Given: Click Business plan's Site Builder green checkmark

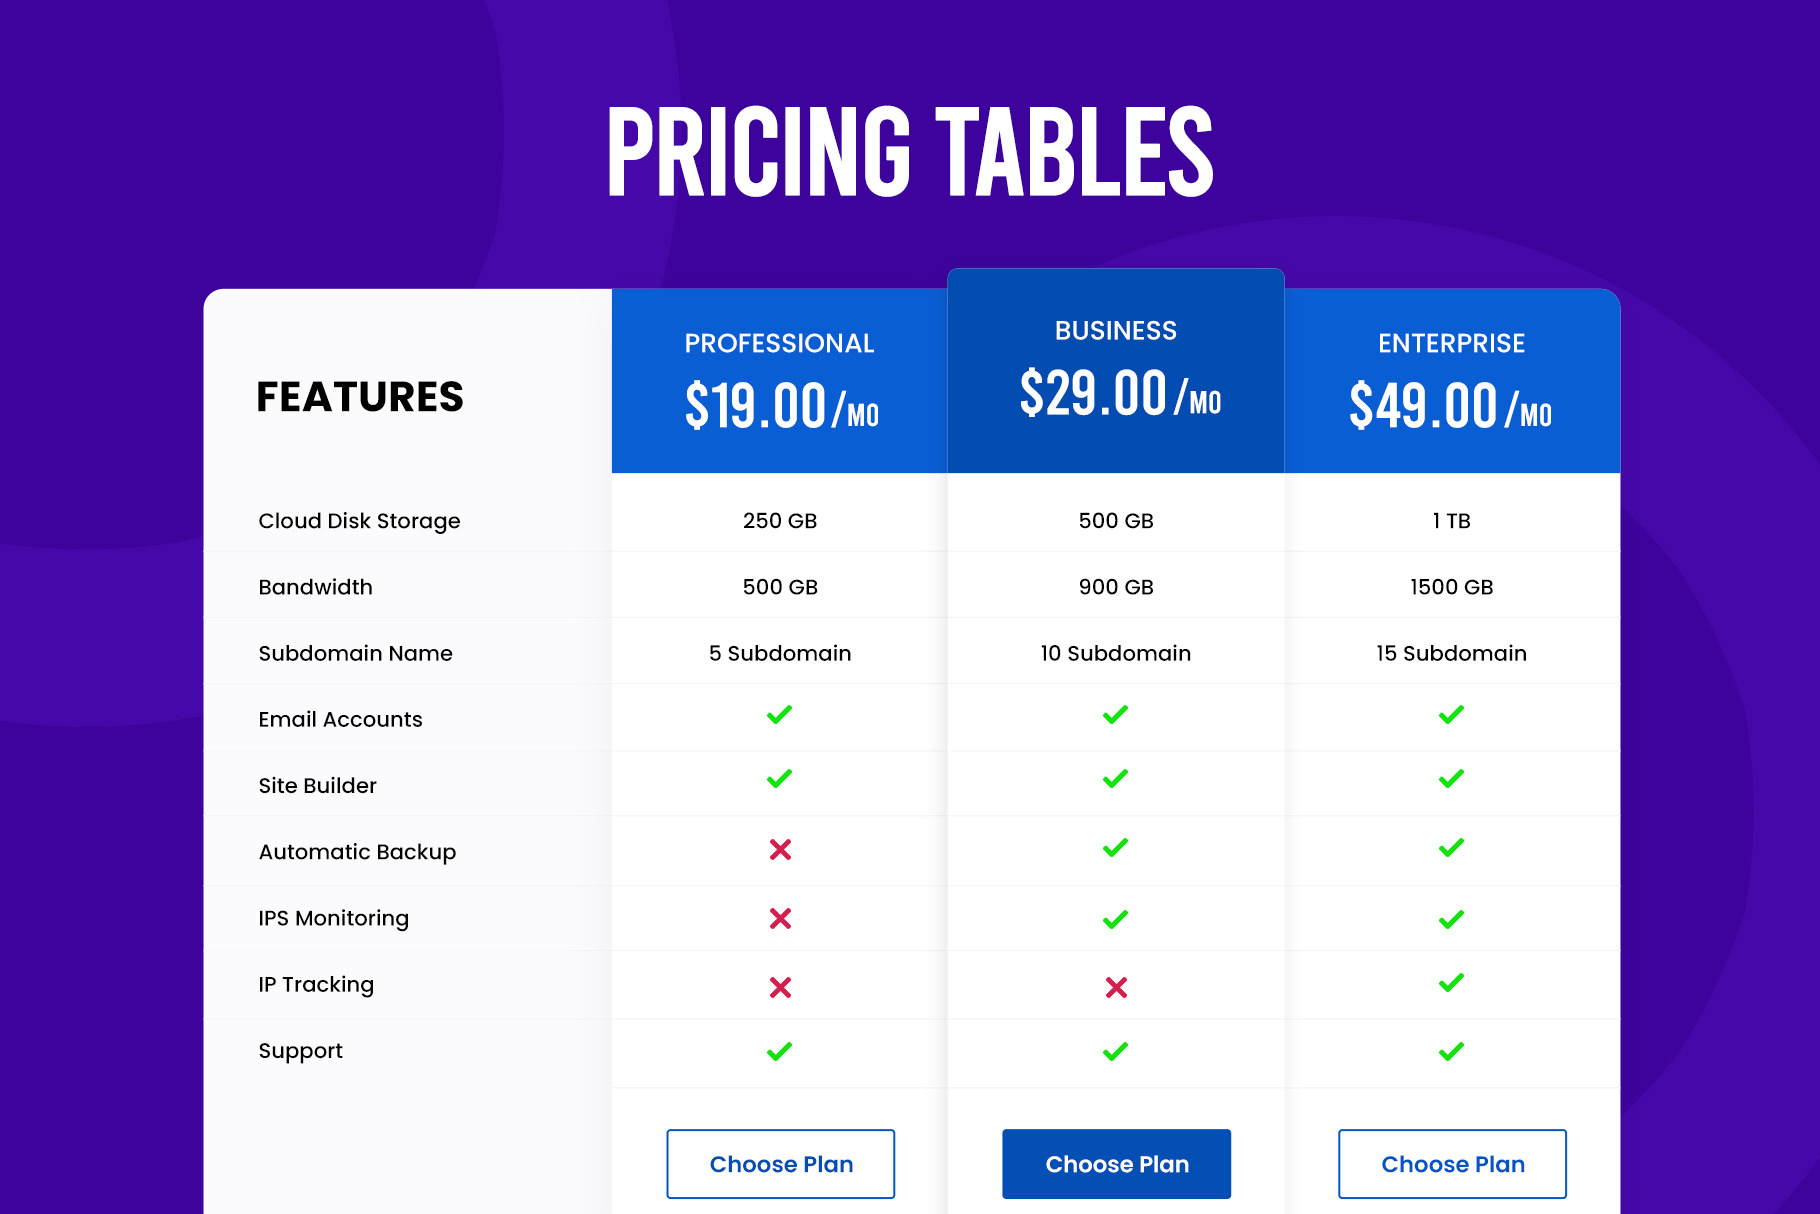Looking at the screenshot, I should pyautogui.click(x=1116, y=779).
